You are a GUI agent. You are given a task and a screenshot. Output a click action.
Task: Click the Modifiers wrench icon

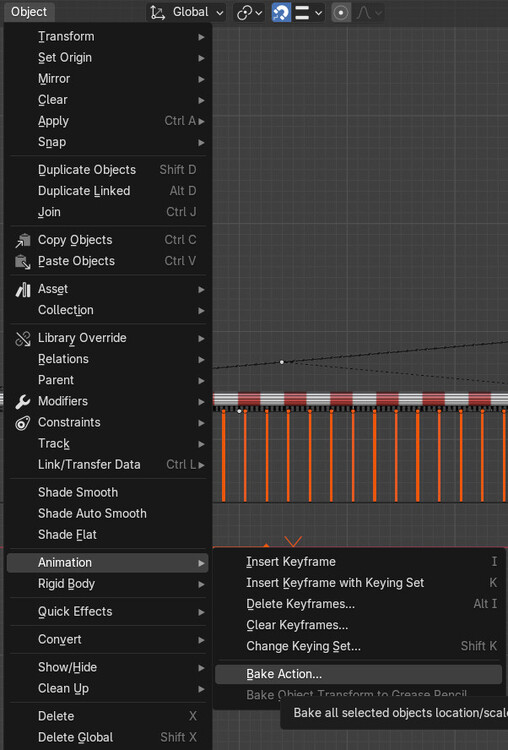tap(22, 402)
